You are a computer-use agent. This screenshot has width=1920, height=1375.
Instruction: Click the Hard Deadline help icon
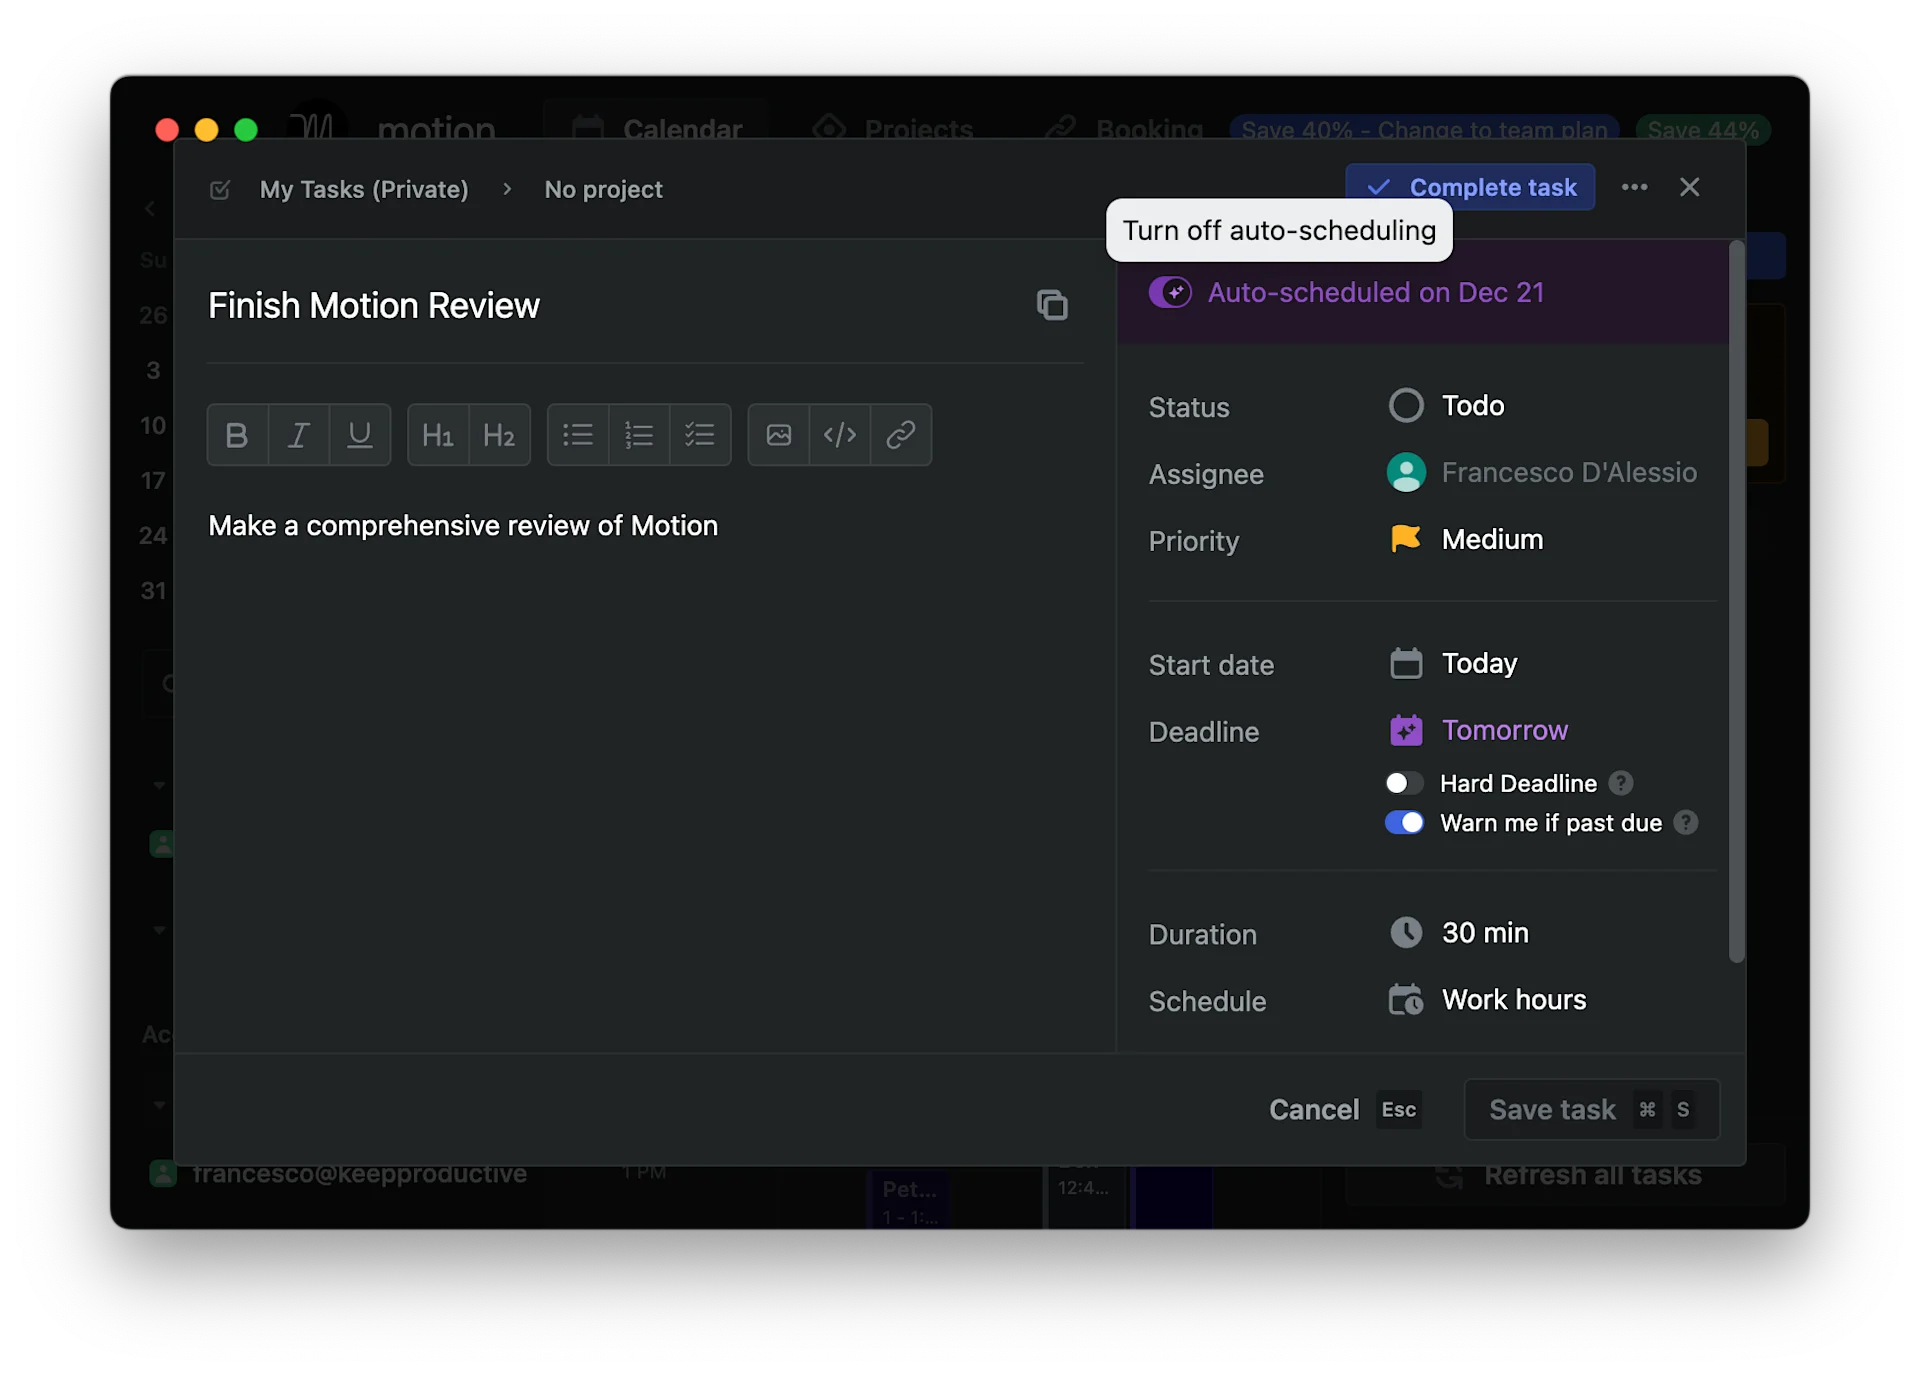(x=1621, y=783)
